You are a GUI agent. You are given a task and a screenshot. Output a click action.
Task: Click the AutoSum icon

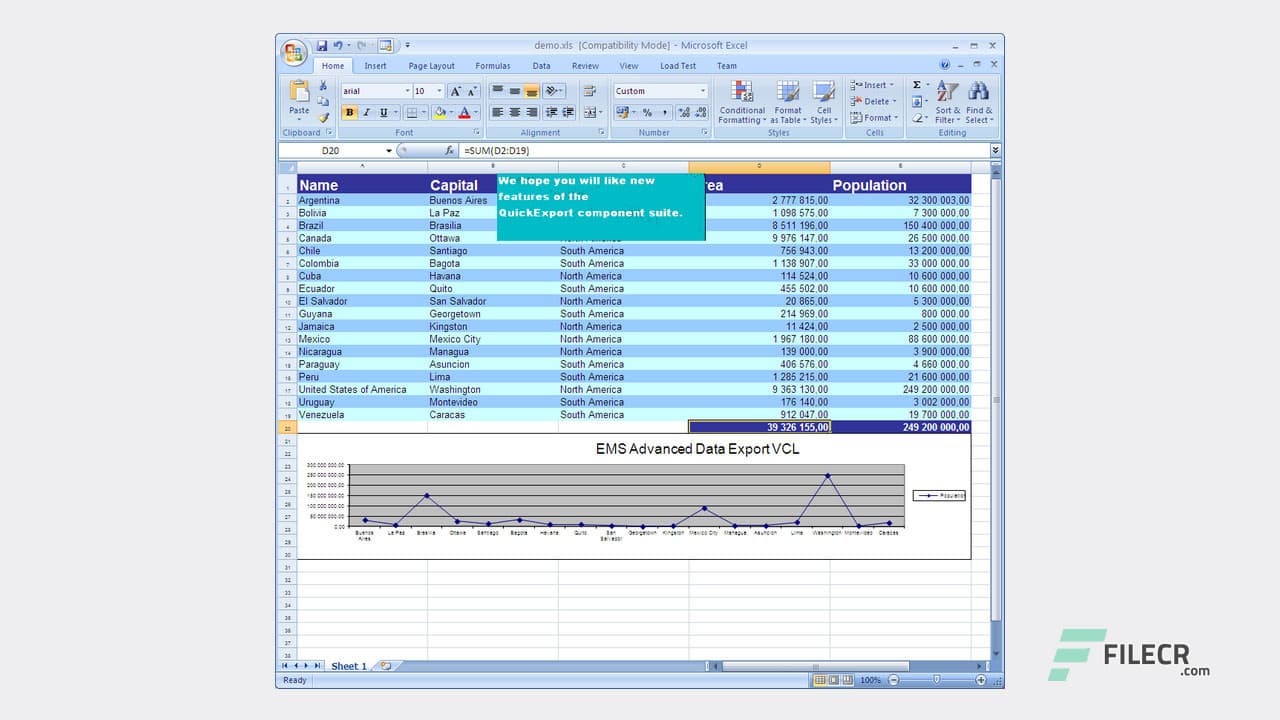coord(917,85)
